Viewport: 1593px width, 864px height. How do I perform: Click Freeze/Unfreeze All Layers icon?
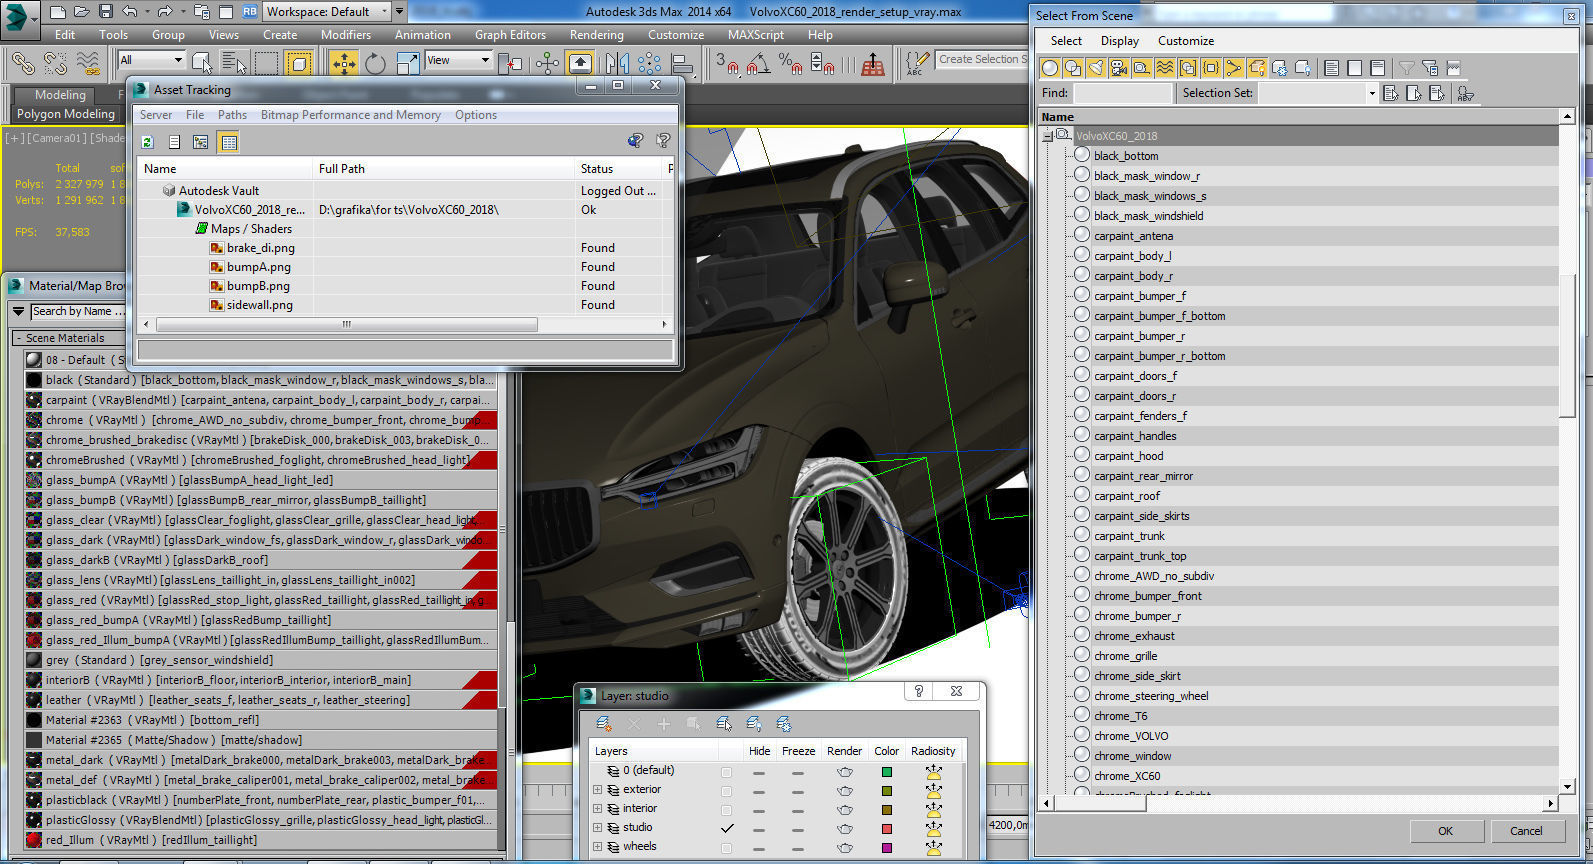pos(784,723)
